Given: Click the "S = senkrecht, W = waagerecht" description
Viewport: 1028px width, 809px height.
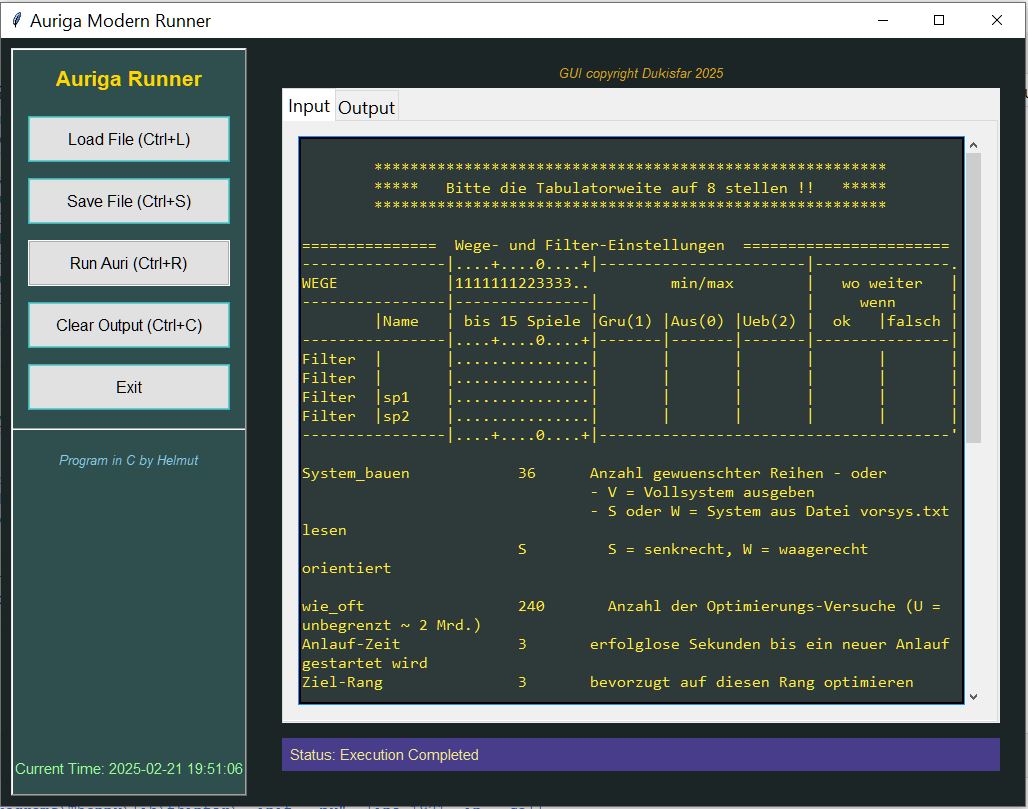Looking at the screenshot, I should click(x=738, y=549).
